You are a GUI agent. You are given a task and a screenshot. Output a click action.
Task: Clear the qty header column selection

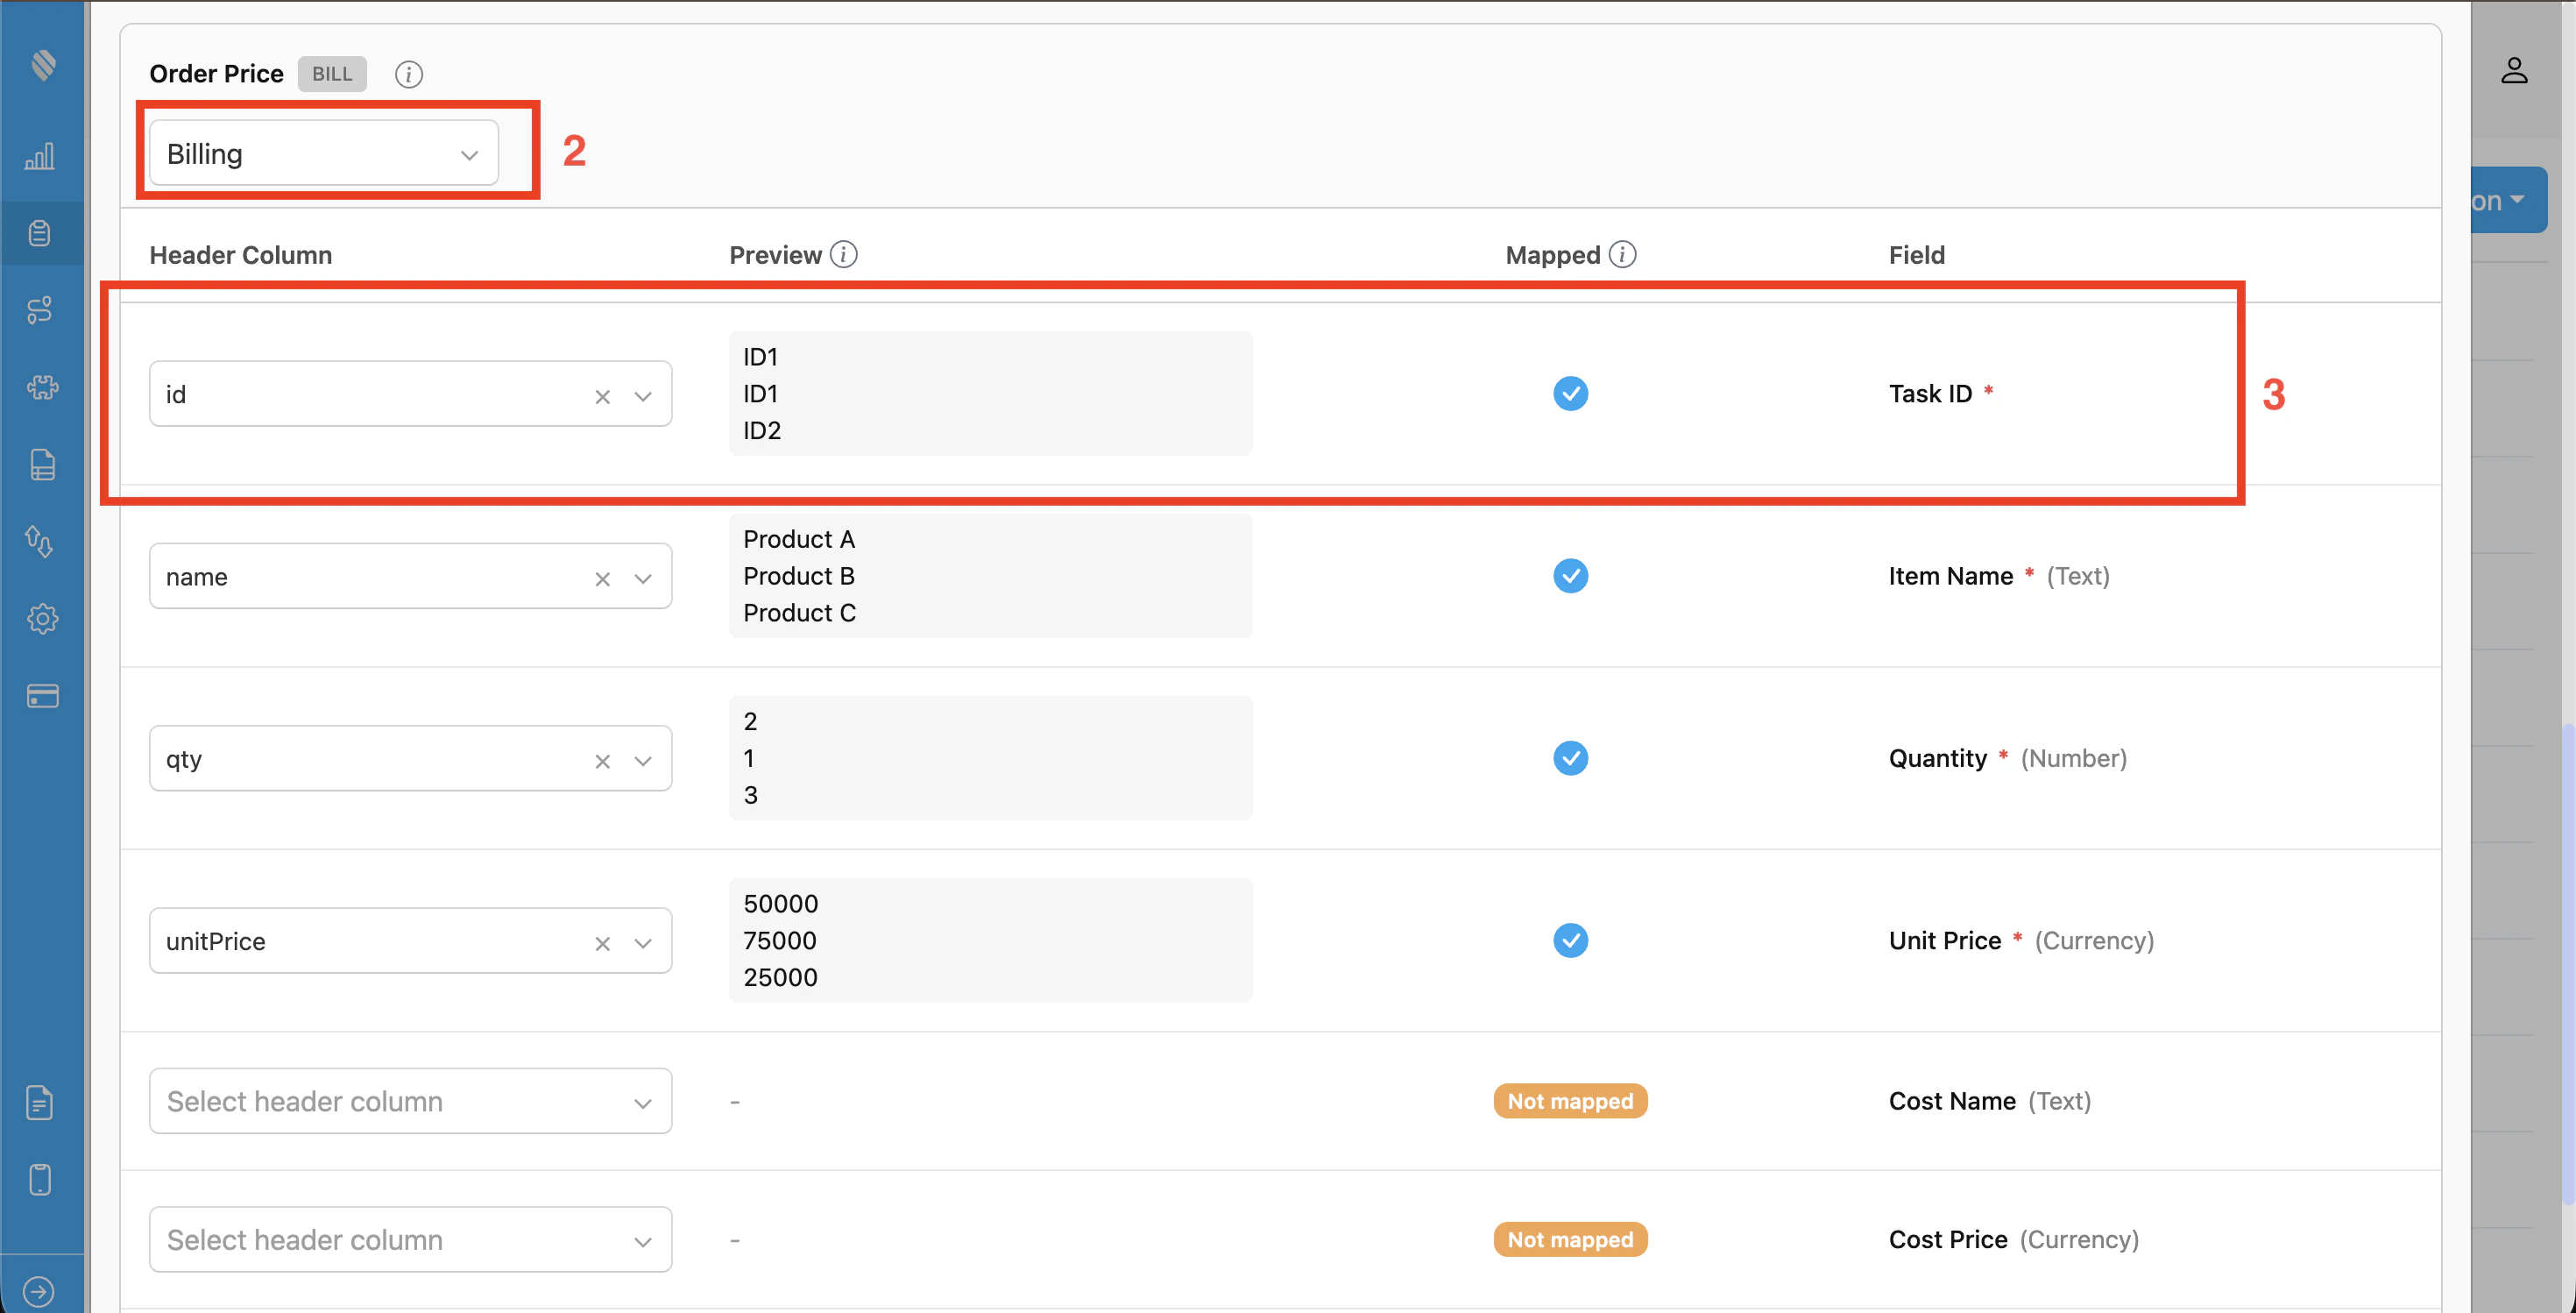(602, 760)
